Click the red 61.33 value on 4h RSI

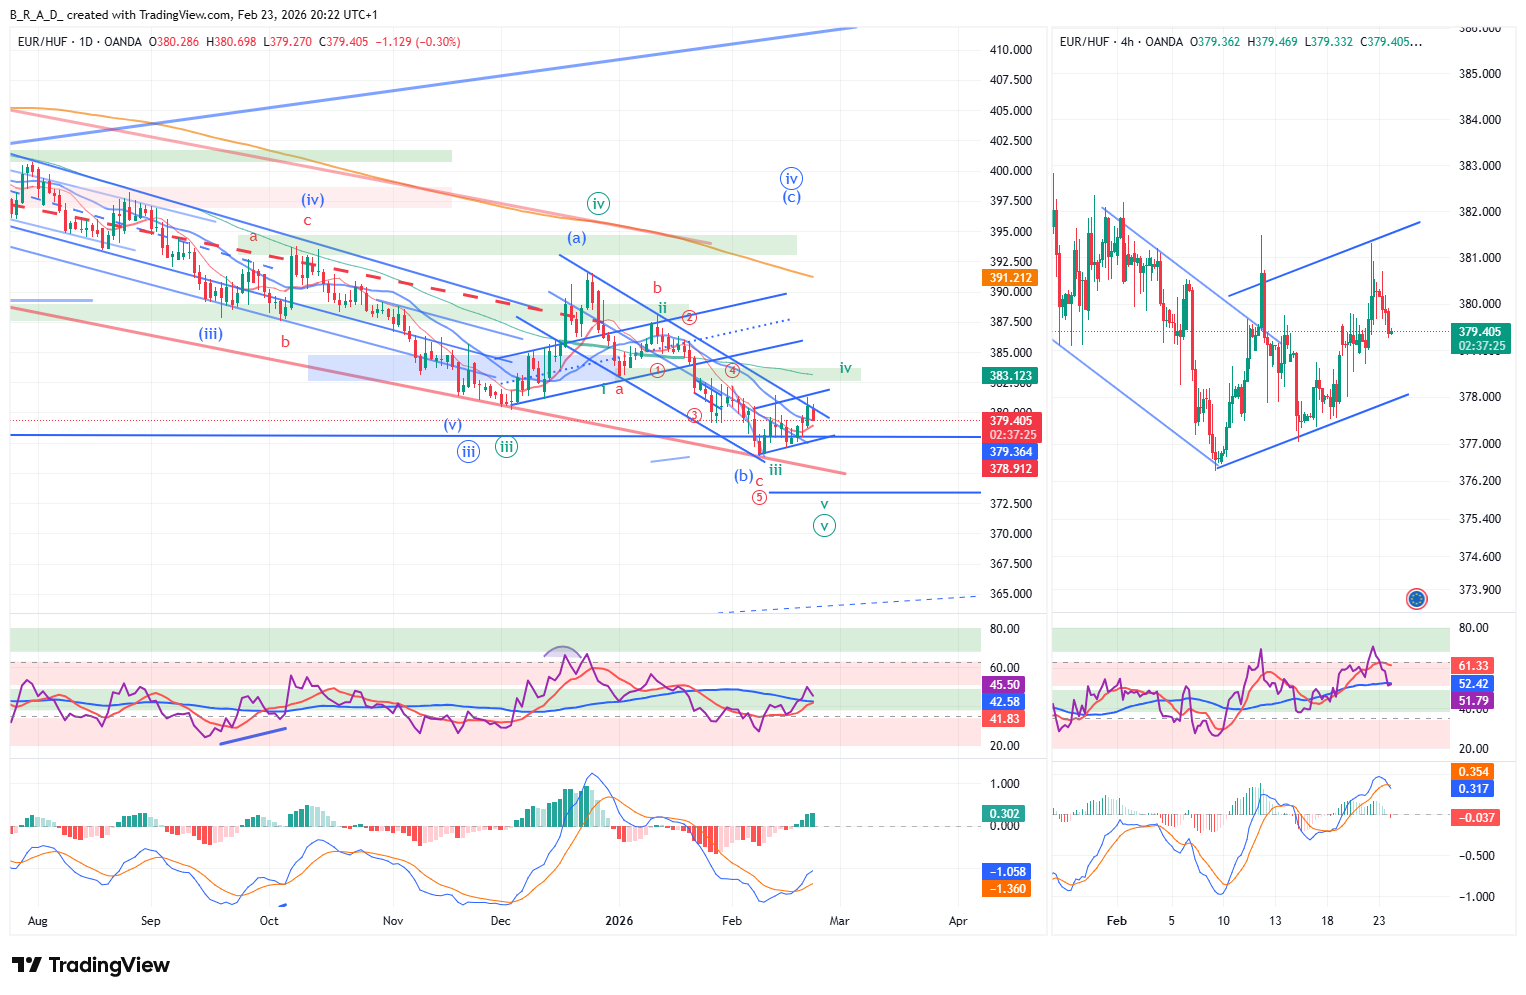tap(1473, 666)
